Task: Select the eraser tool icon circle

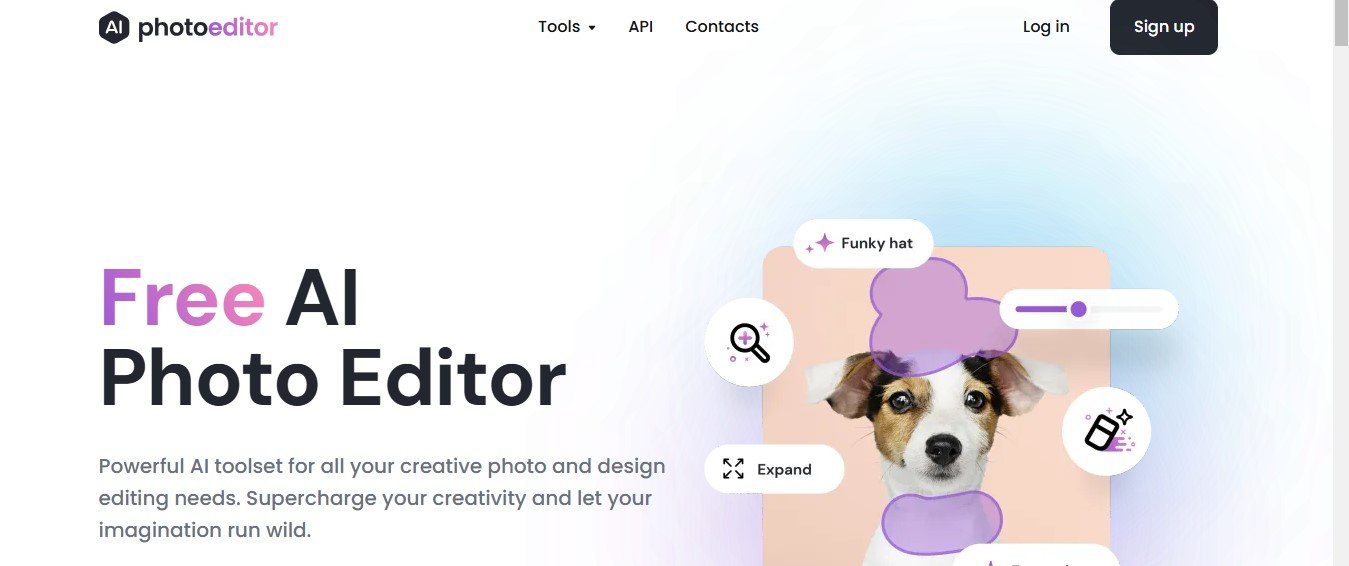Action: coord(1107,431)
